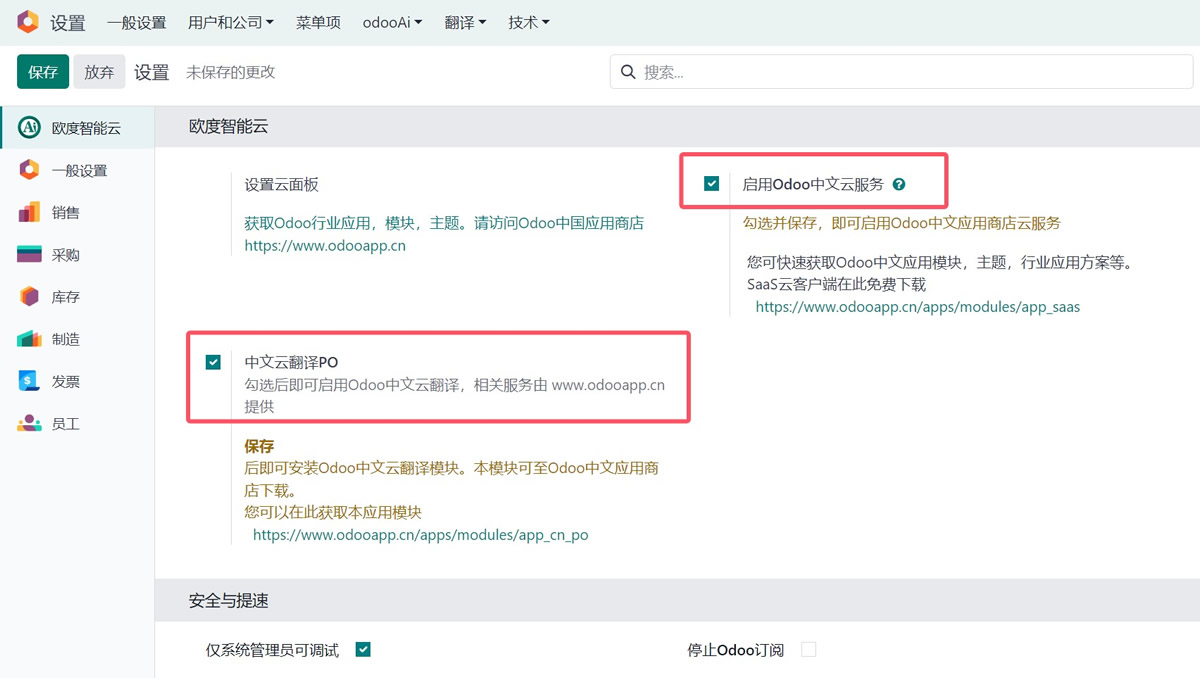
Task: Toggle the 中文云翻译PO checkbox
Action: click(x=213, y=362)
